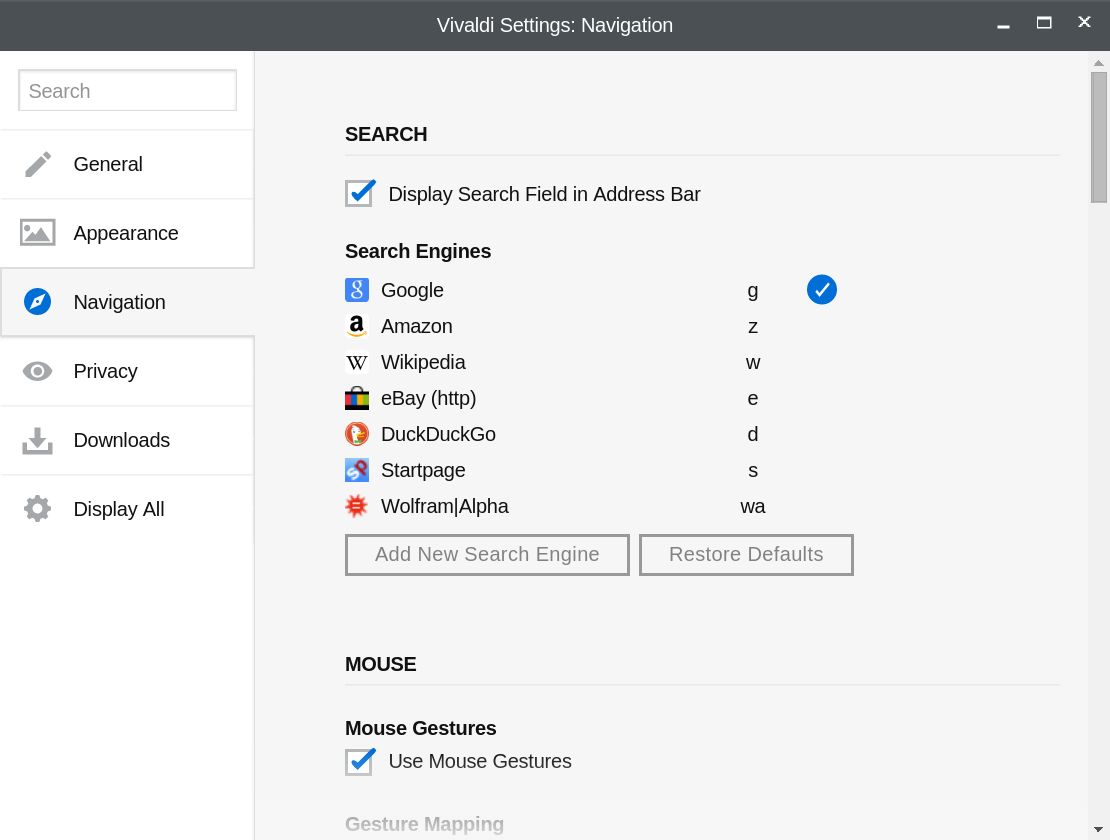Go to the Downloads settings tab
This screenshot has height=840, width=1110.
pos(121,440)
